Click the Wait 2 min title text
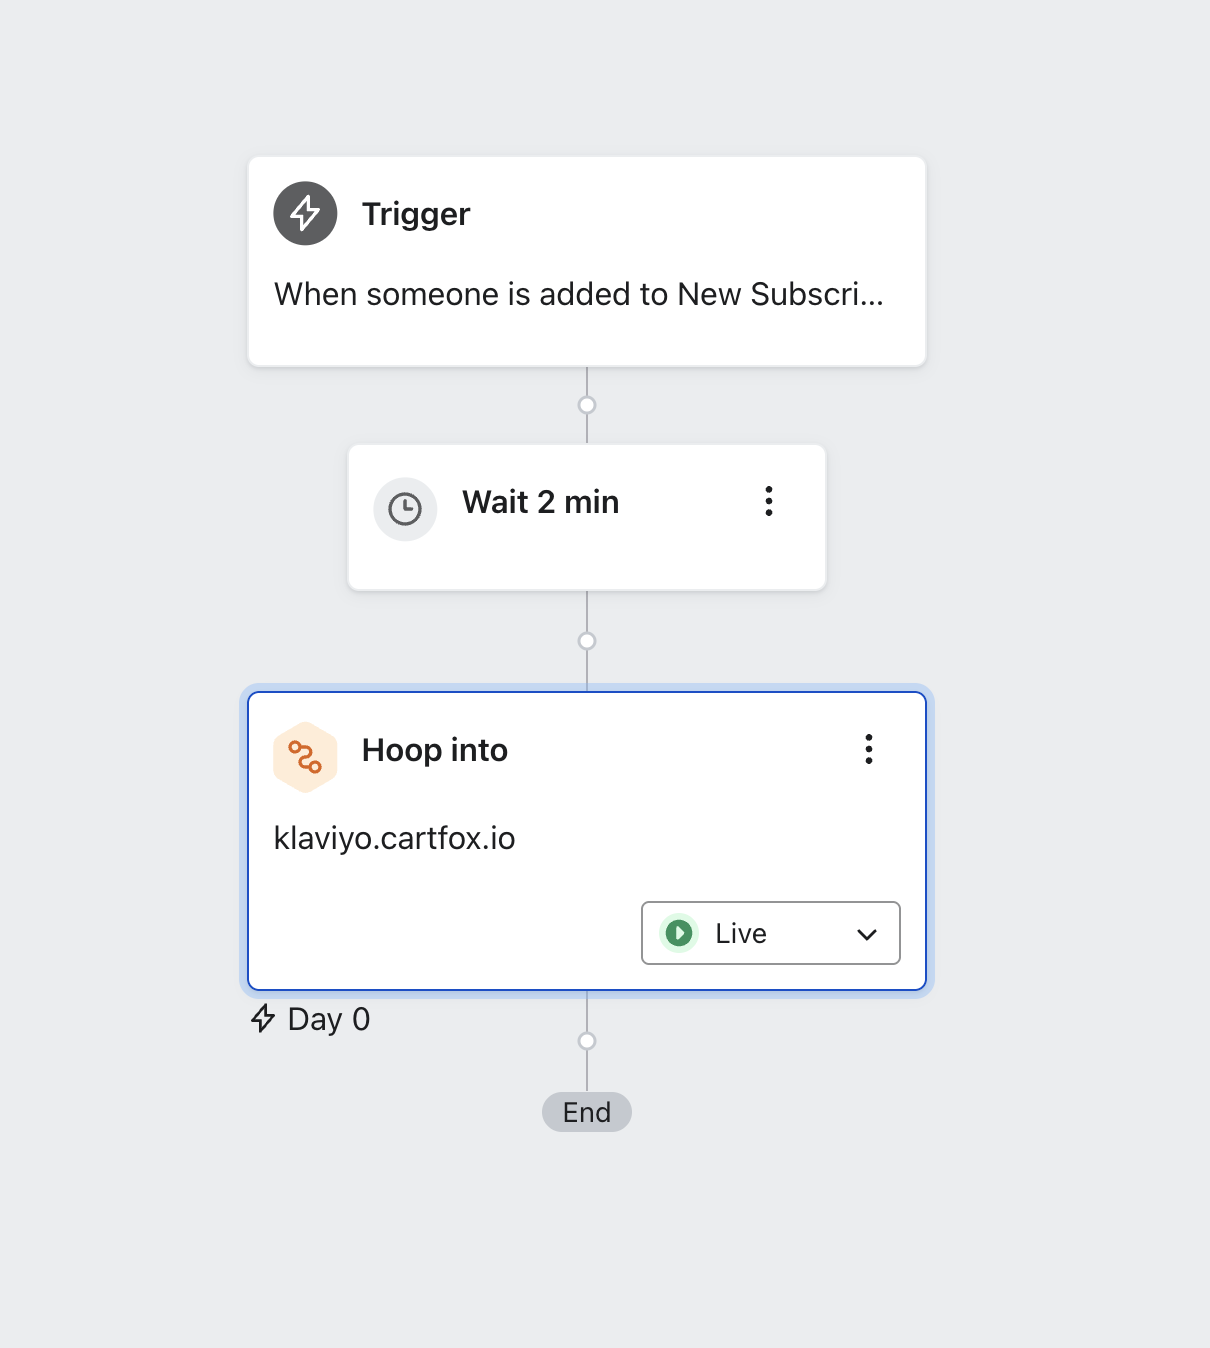Screen dimensions: 1210x1348 pos(540,501)
